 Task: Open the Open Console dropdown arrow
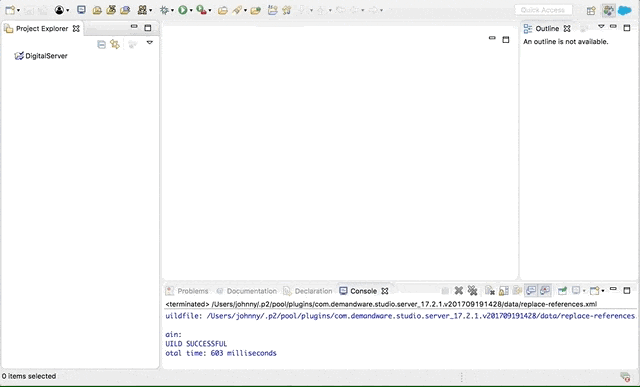click(603, 291)
